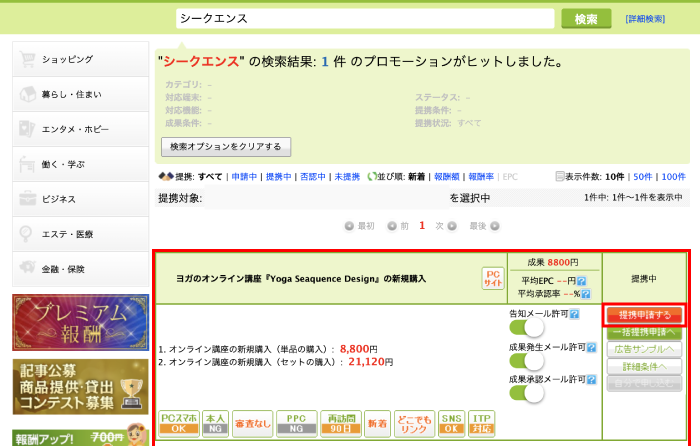Click help icon next to 平均EPC
Image resolution: width=700 pixels, height=446 pixels.
(x=584, y=279)
